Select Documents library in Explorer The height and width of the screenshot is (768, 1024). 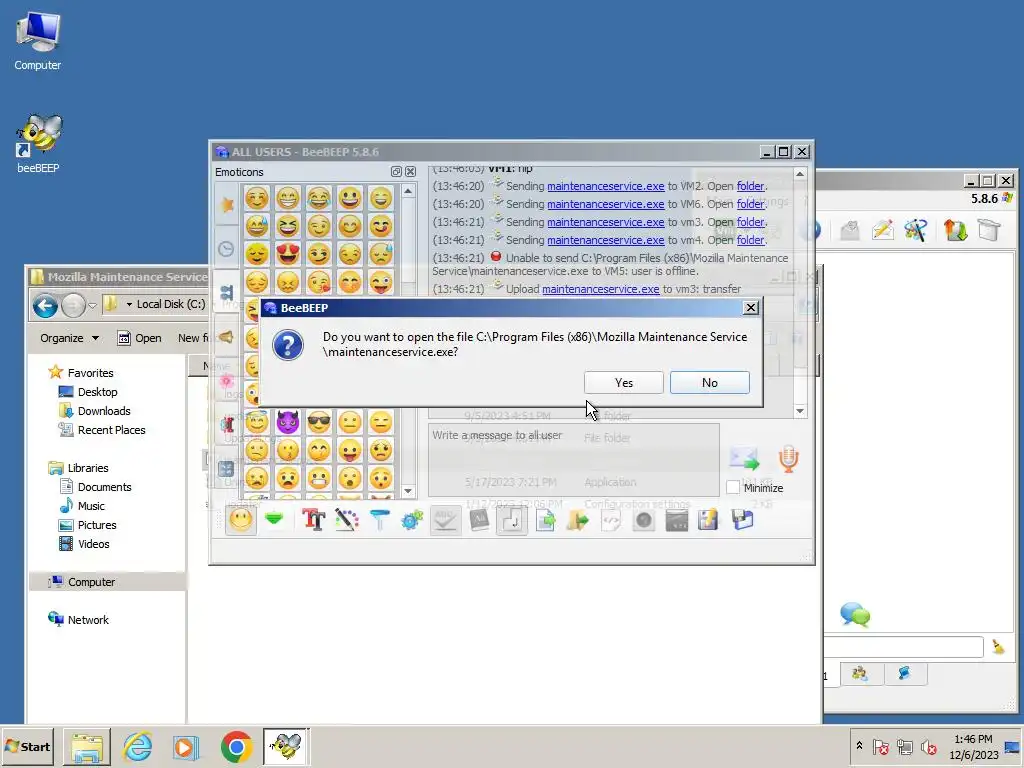click(95, 487)
